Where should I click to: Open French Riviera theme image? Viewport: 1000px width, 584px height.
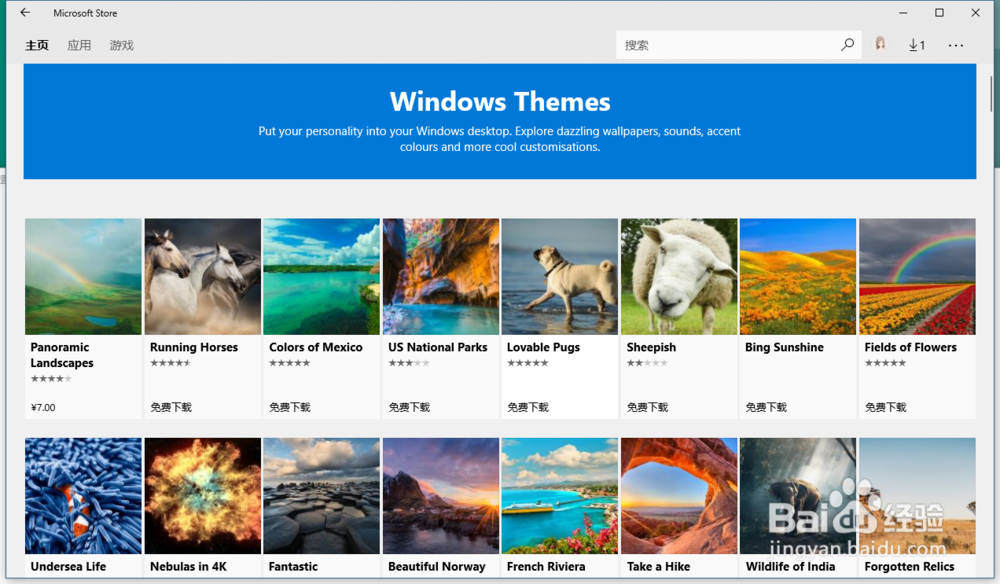pos(560,495)
